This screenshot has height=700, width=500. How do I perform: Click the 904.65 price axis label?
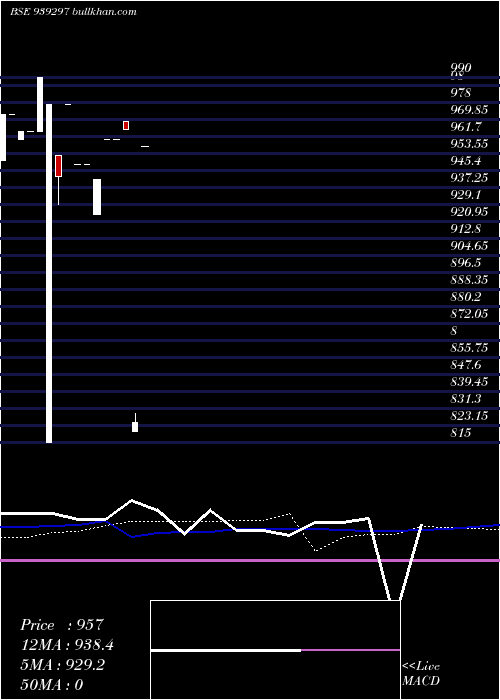469,246
